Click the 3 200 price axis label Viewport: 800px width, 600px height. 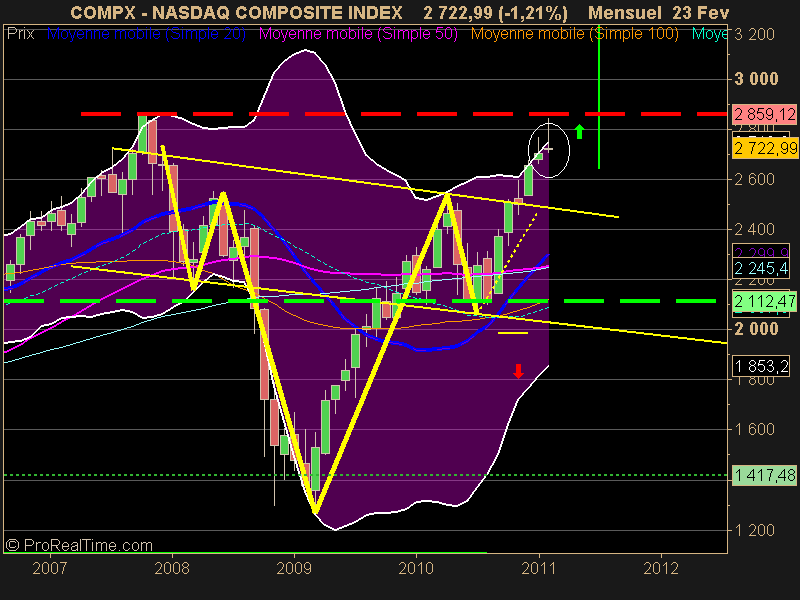[755, 34]
